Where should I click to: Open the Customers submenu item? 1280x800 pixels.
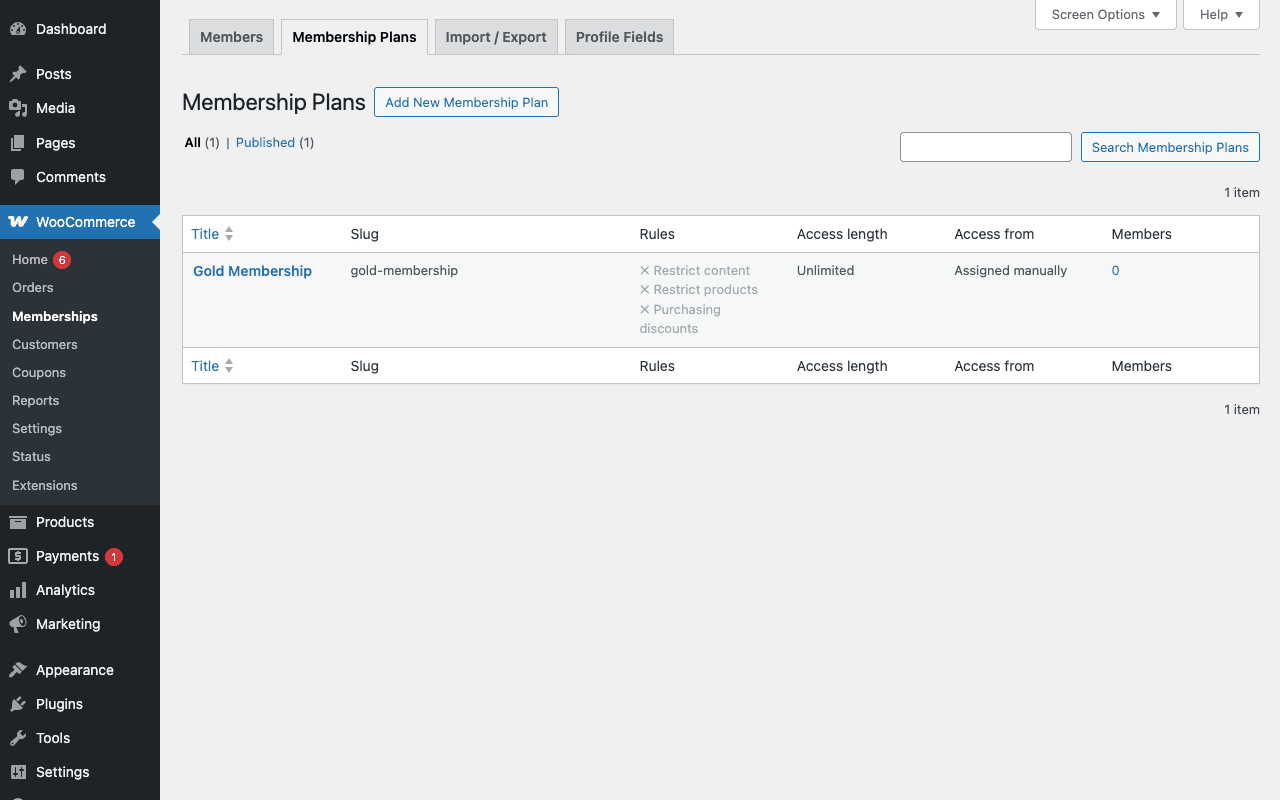tap(45, 344)
